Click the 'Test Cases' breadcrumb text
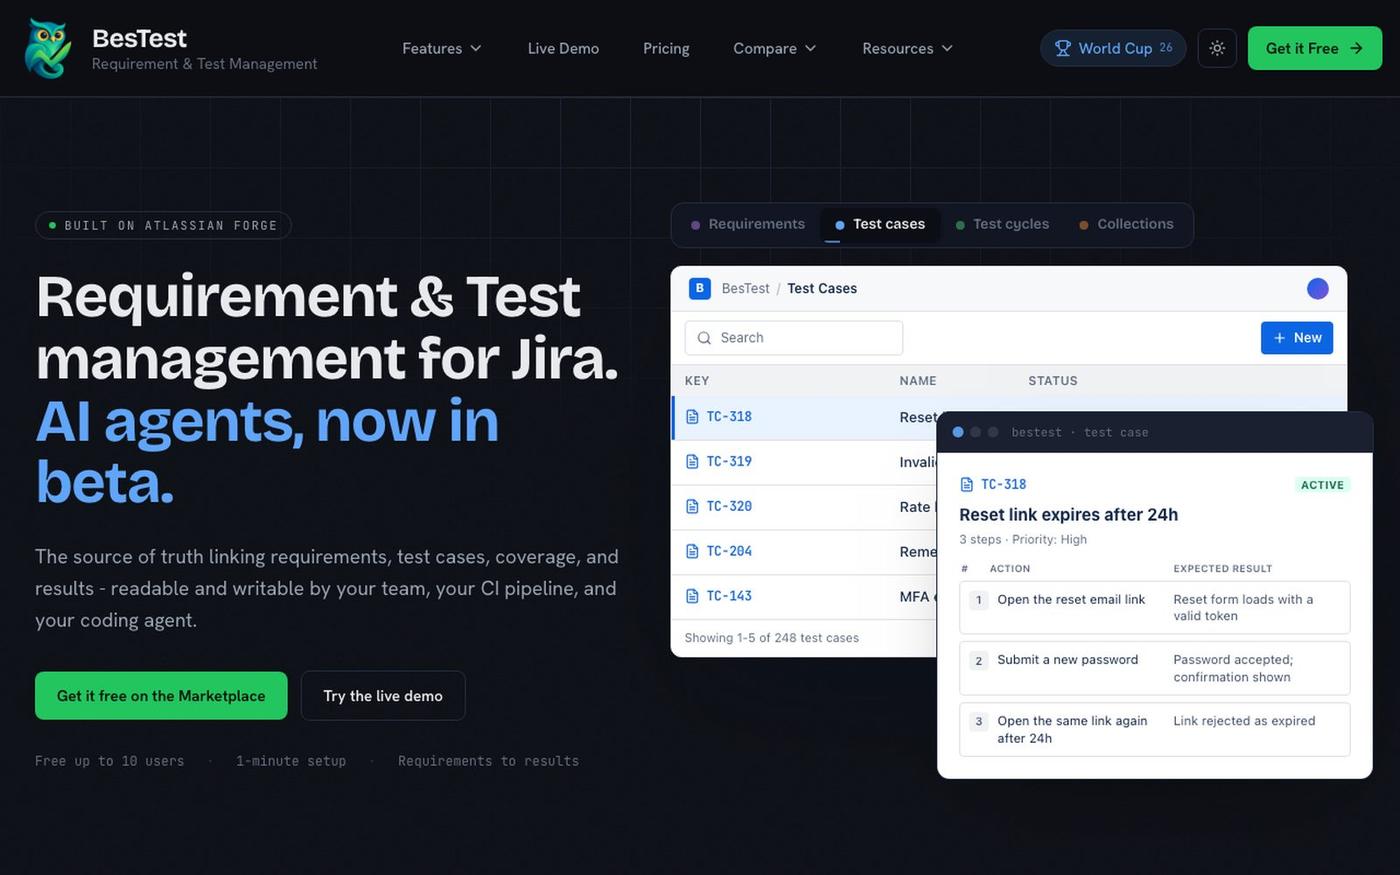This screenshot has width=1400, height=875. point(822,288)
